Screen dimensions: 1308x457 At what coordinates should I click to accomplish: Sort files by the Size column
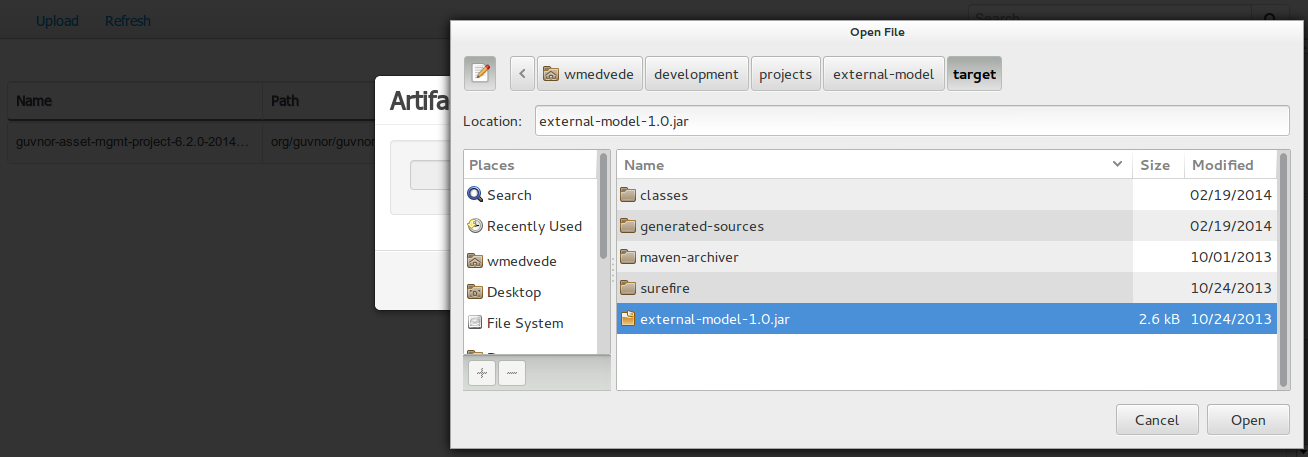(x=1155, y=165)
